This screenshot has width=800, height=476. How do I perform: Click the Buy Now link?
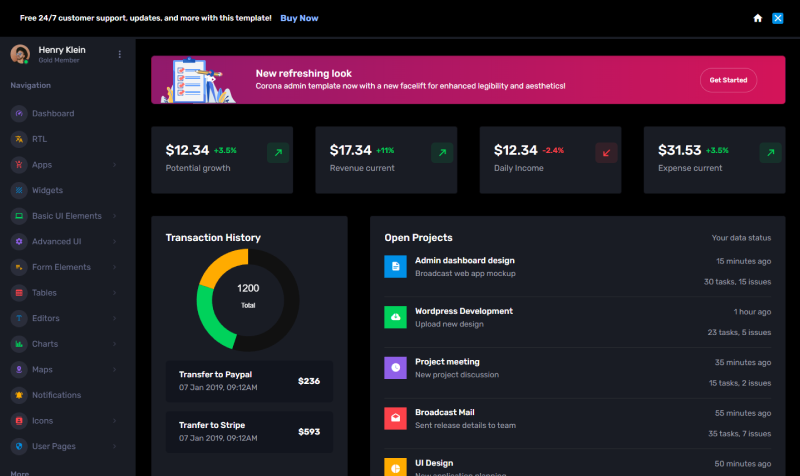click(x=299, y=18)
